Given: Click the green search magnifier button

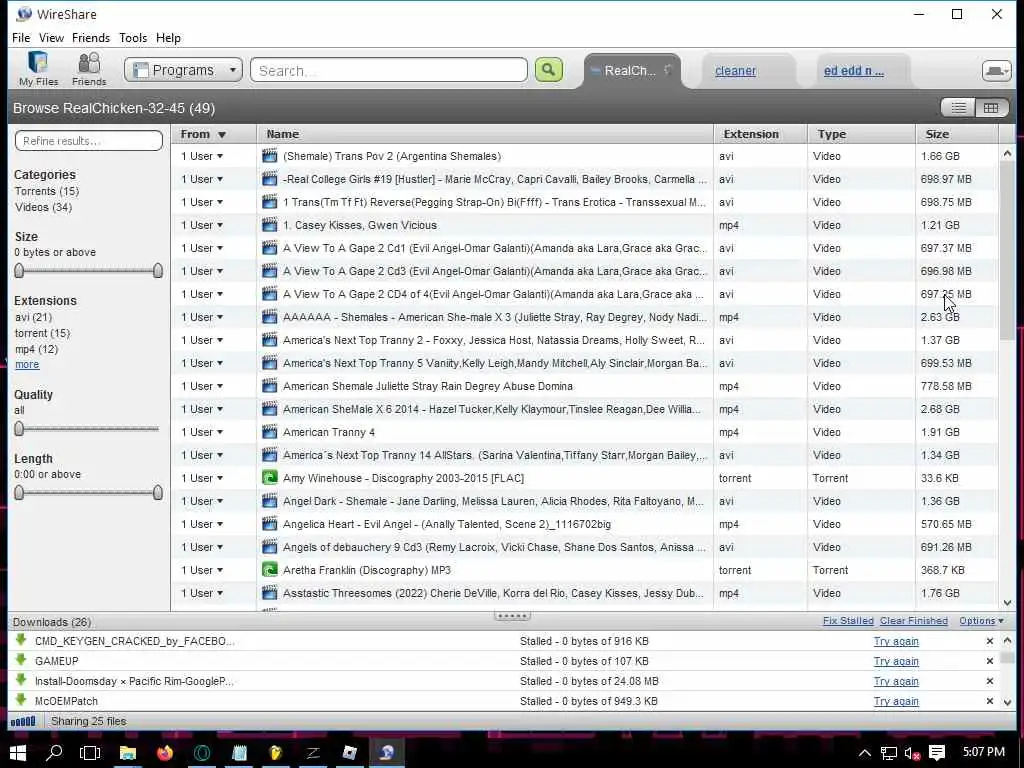Looking at the screenshot, I should point(549,69).
